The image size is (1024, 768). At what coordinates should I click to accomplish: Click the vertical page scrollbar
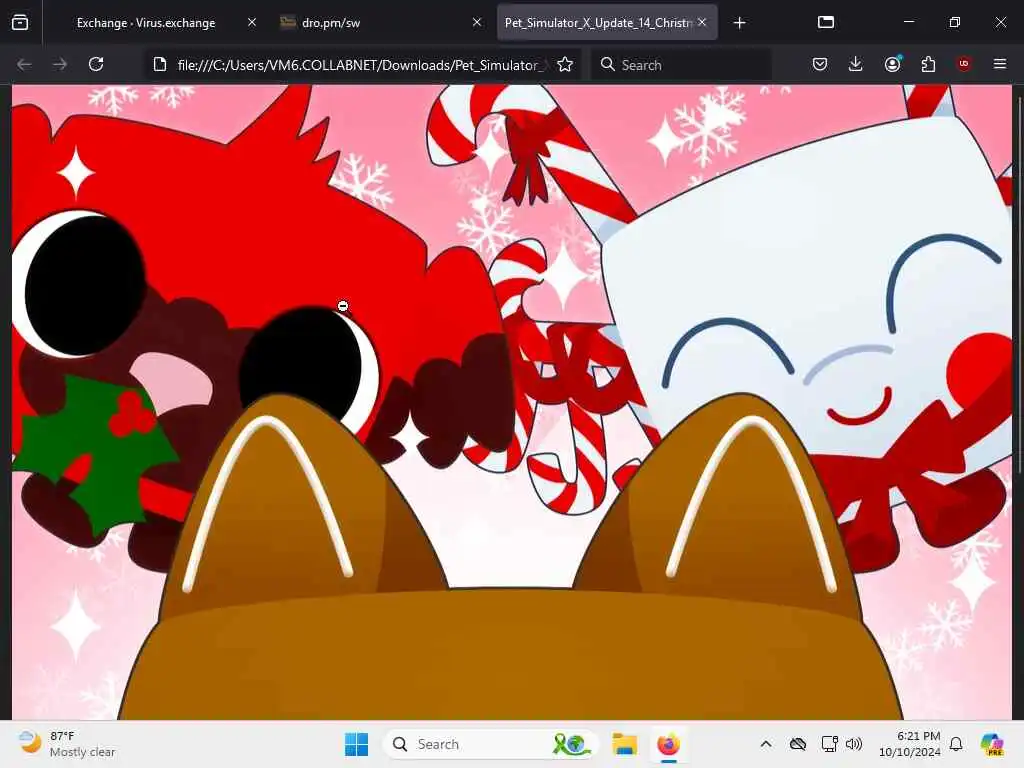coord(1019,285)
